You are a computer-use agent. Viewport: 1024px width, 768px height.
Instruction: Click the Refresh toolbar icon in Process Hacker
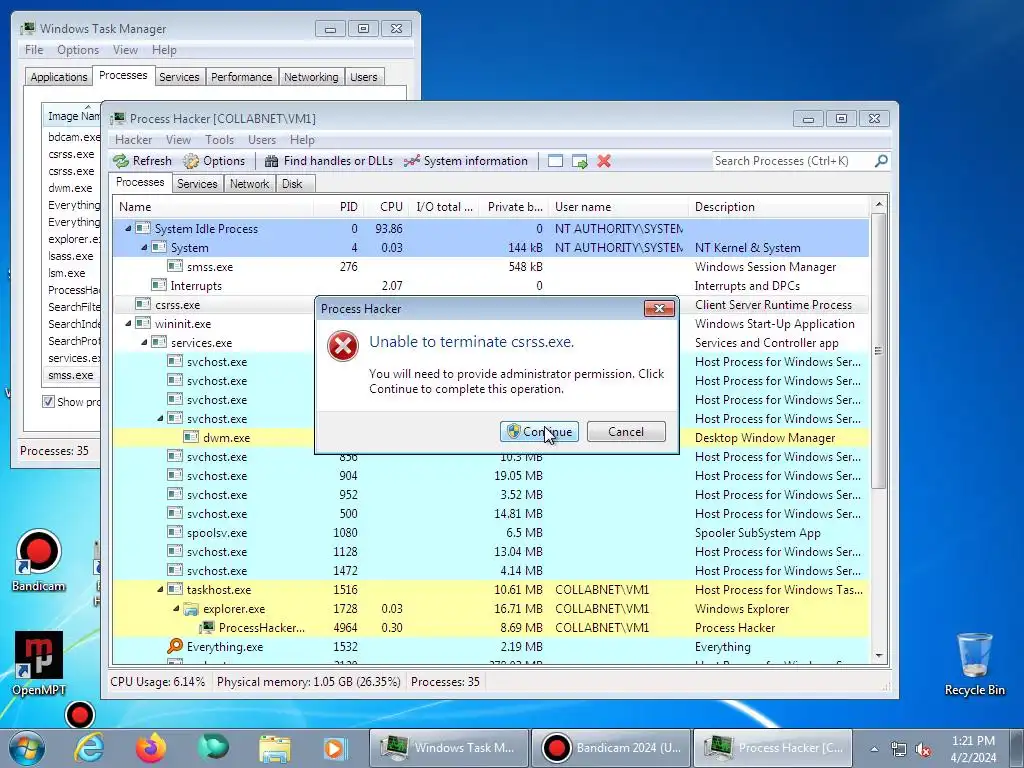click(121, 161)
